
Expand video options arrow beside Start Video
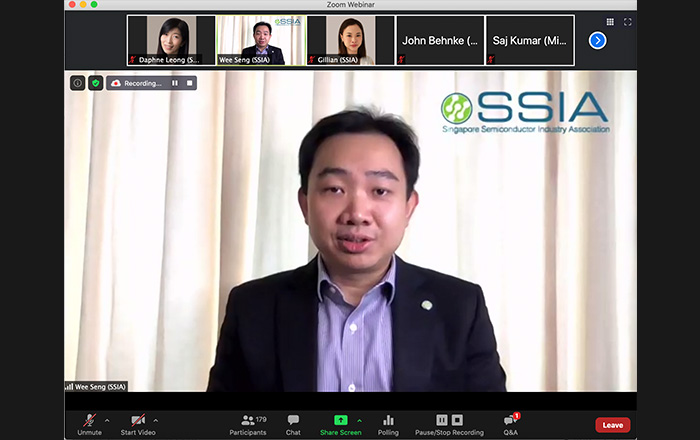pyautogui.click(x=156, y=420)
